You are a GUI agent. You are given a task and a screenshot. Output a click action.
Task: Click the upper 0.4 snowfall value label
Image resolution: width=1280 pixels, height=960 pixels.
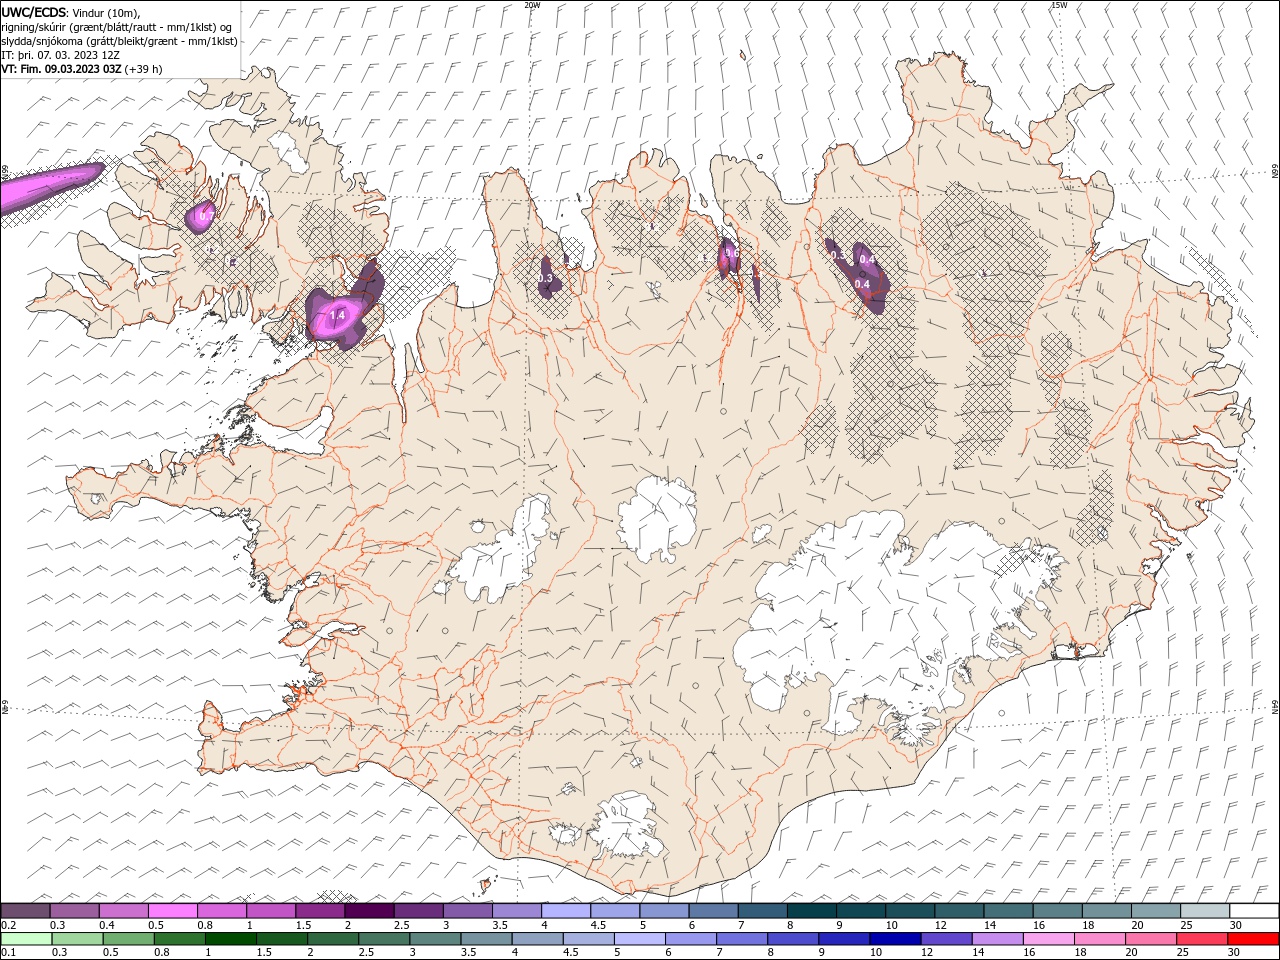click(867, 260)
